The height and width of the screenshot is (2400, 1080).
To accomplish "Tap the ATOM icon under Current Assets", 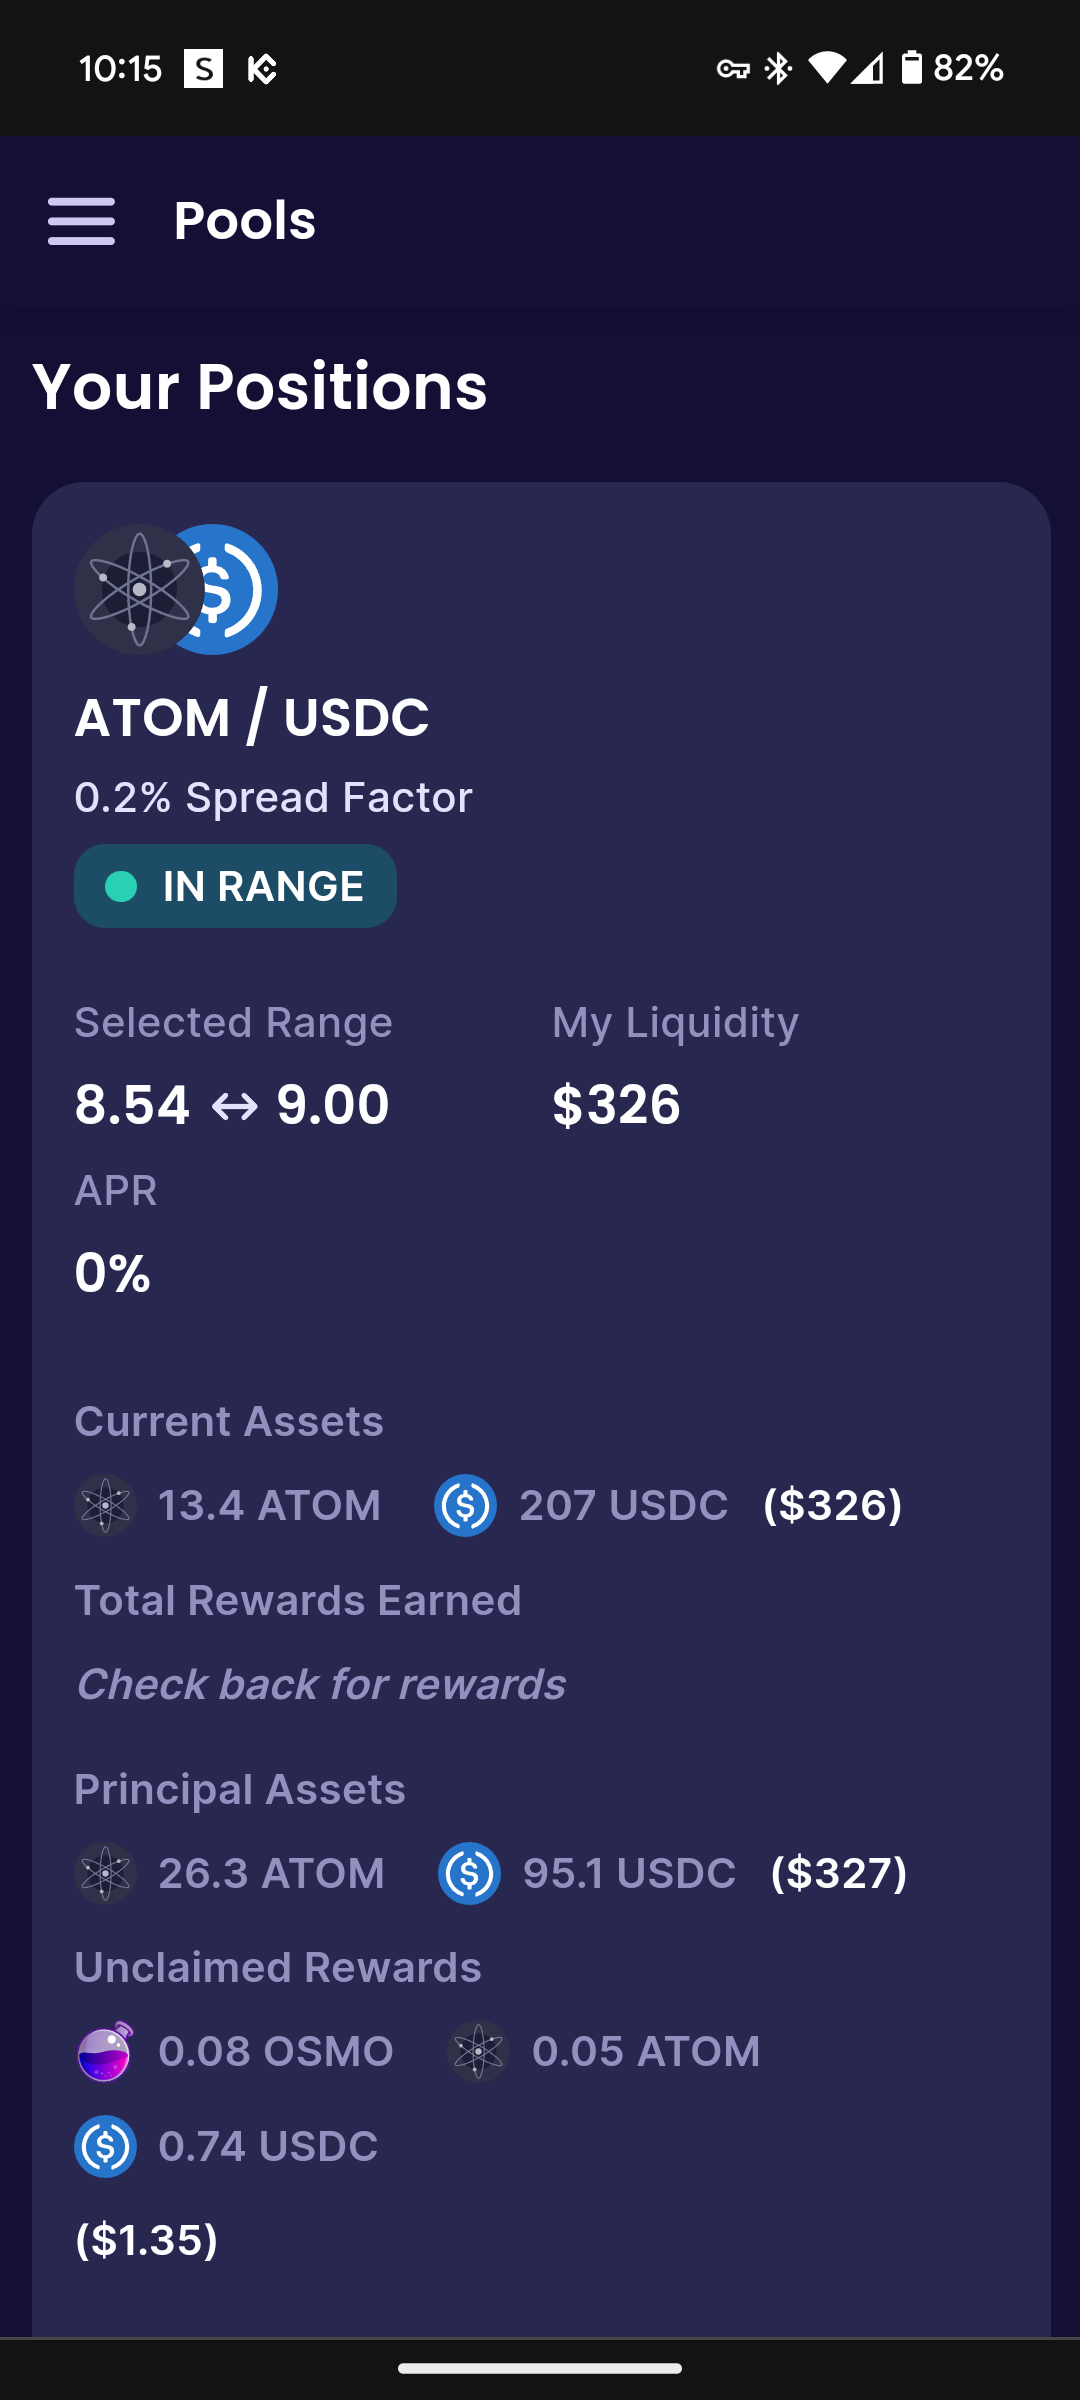I will 106,1505.
